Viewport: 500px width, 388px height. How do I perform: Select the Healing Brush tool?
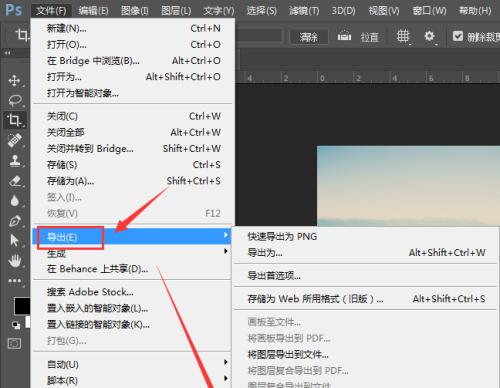14,140
